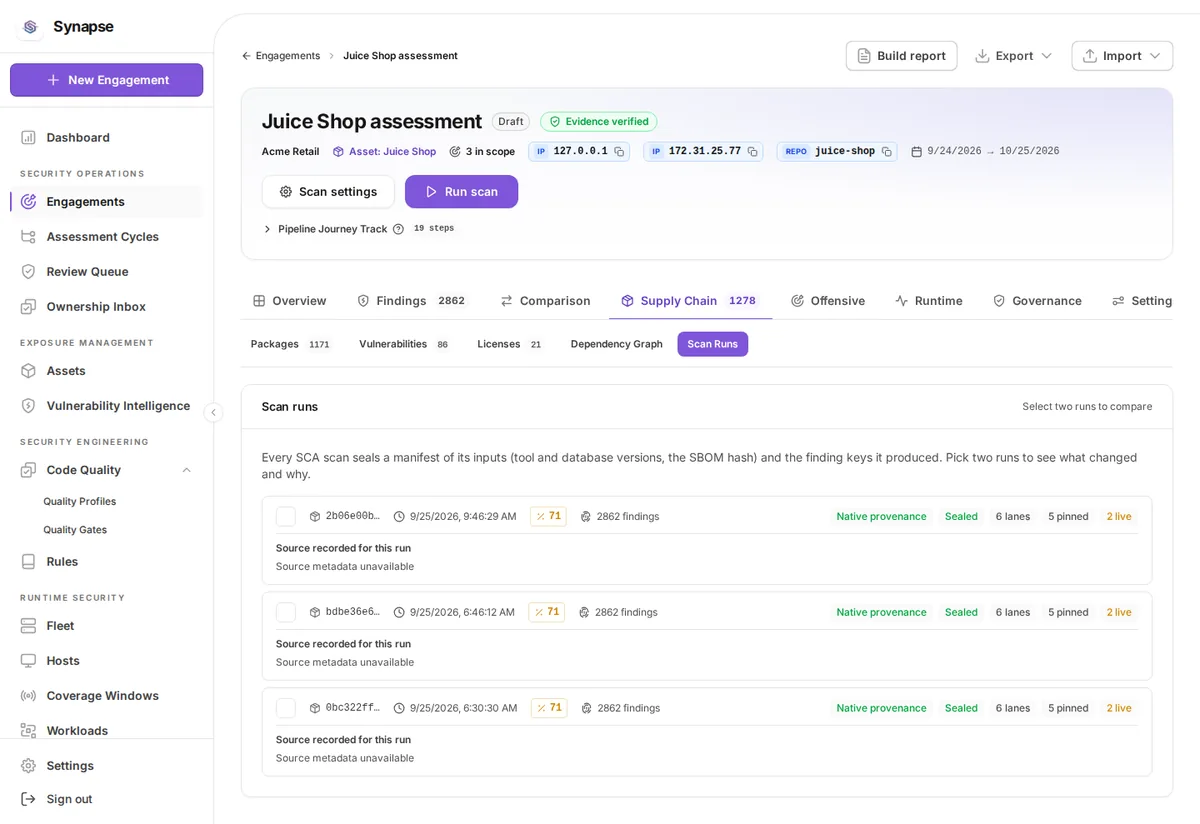Viewport: 1200px width, 824px height.
Task: Open the Governance tab
Action: [x=1037, y=301]
